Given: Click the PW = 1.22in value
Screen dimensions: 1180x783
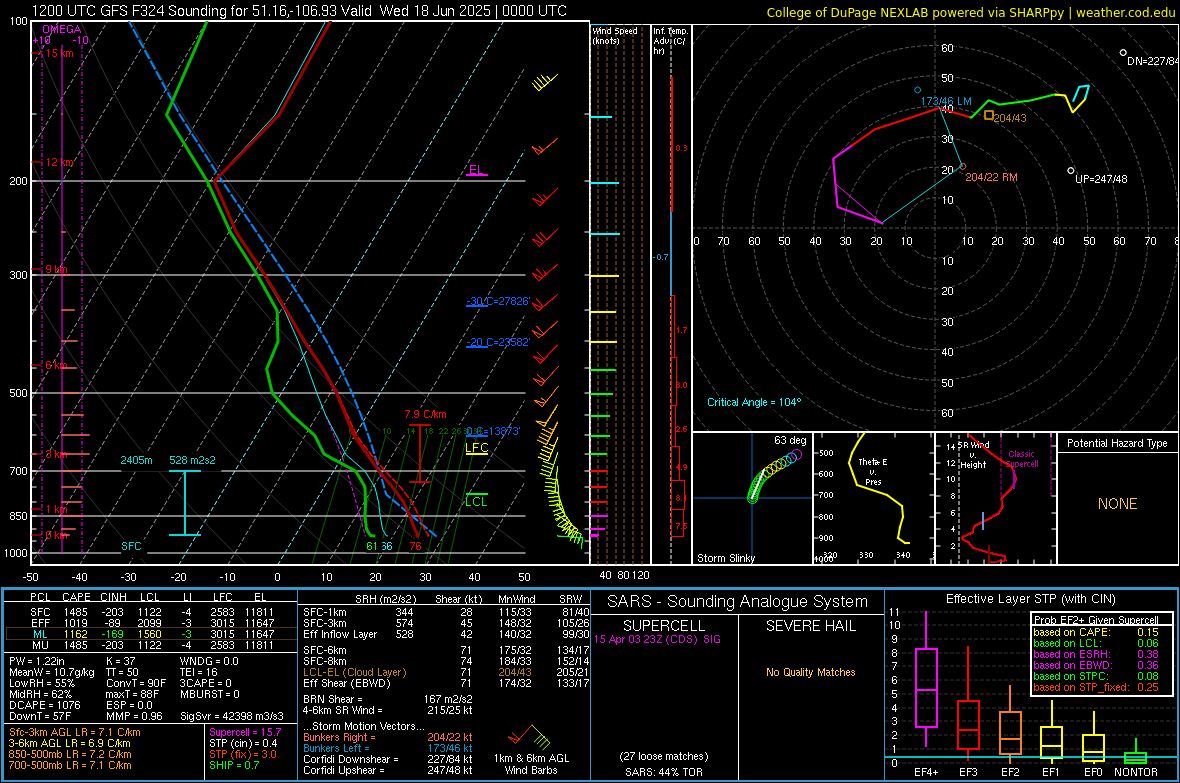Looking at the screenshot, I should (38, 661).
